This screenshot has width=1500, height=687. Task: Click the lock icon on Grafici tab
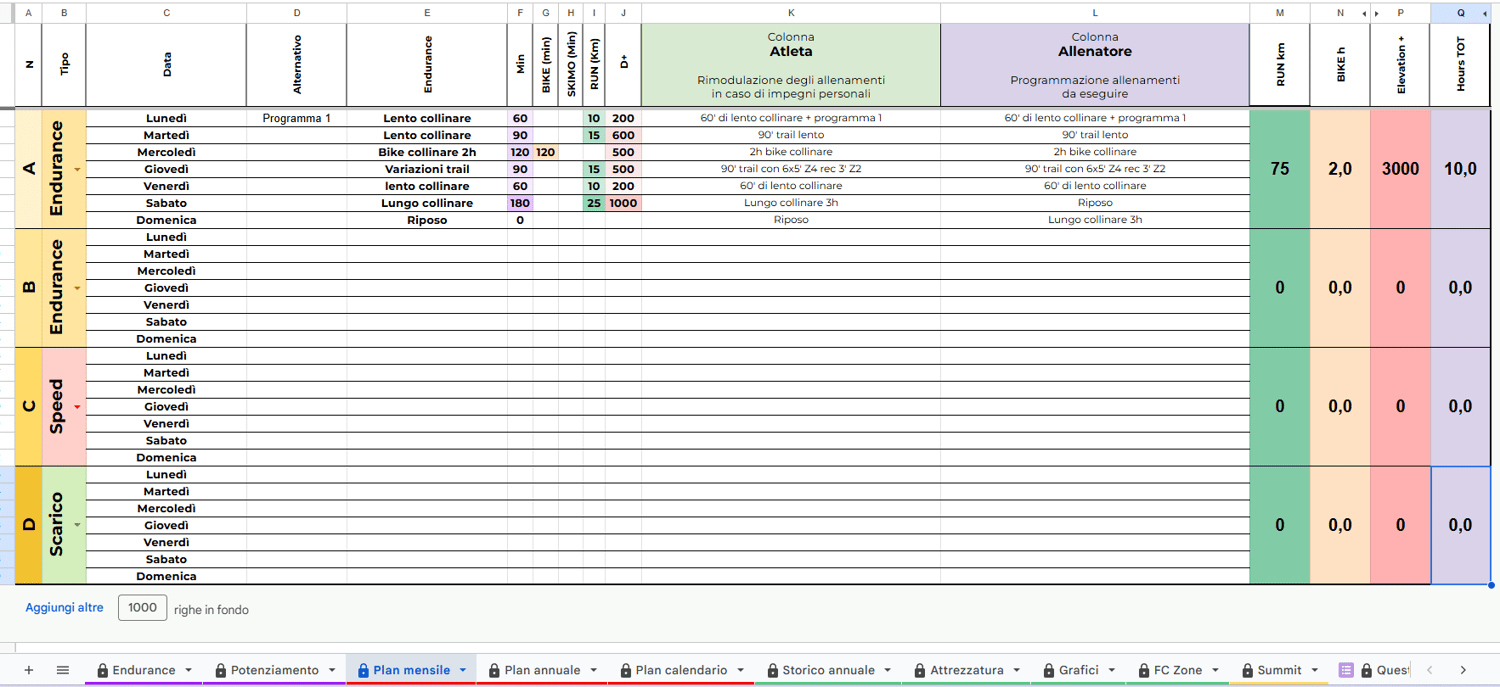1048,670
